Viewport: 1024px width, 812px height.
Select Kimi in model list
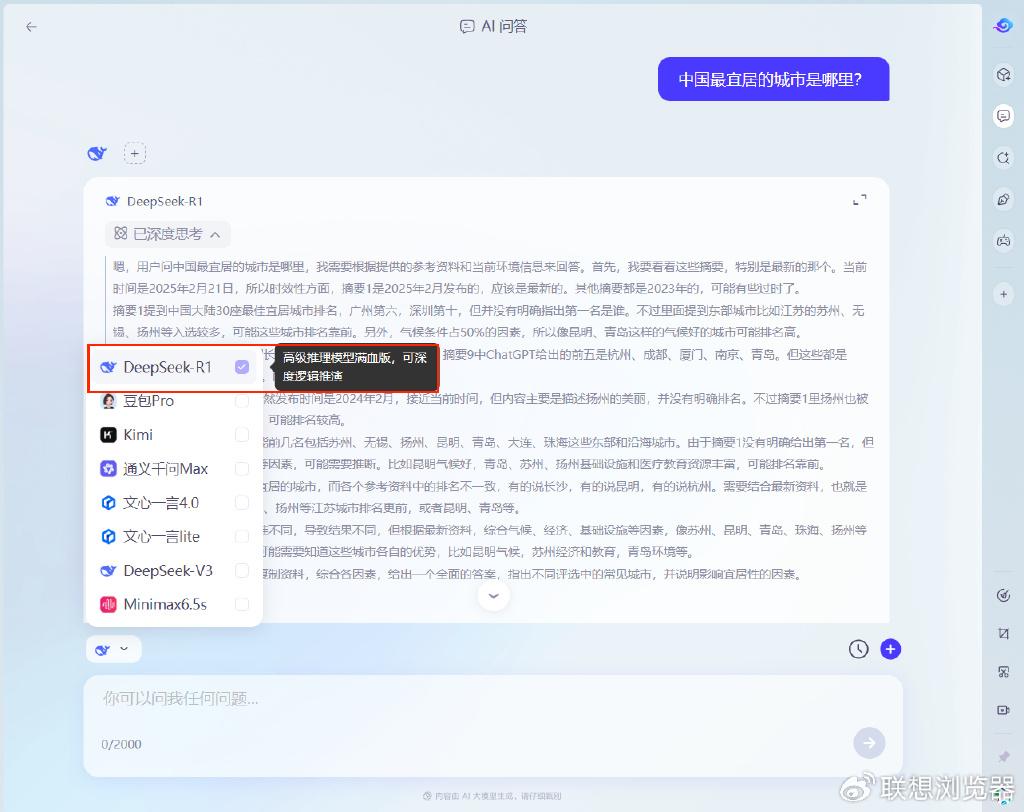pos(174,435)
